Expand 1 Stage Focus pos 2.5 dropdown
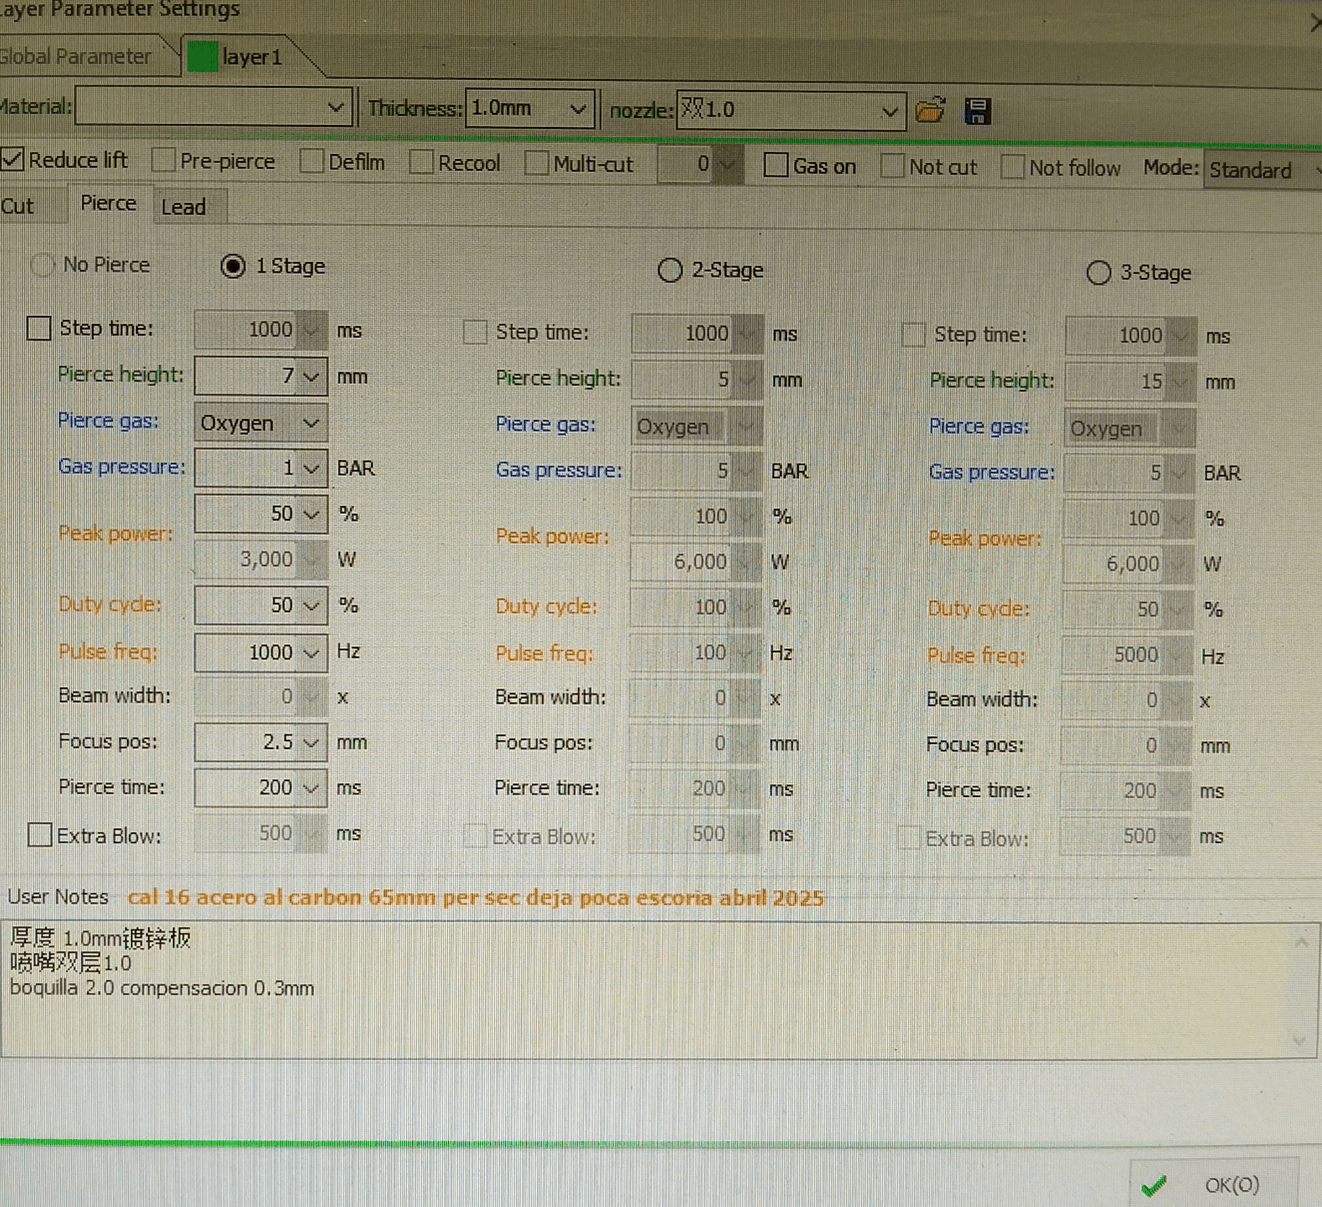 coord(311,743)
